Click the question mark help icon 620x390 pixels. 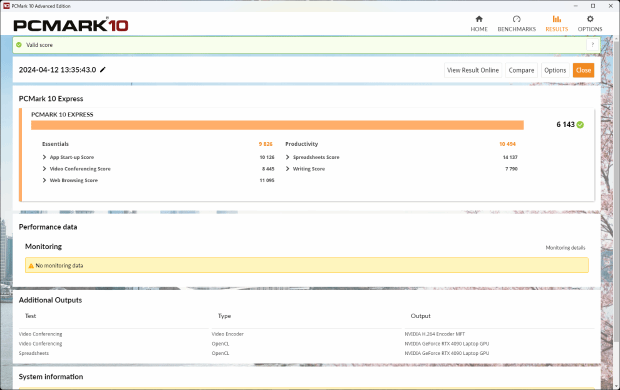[x=592, y=45]
